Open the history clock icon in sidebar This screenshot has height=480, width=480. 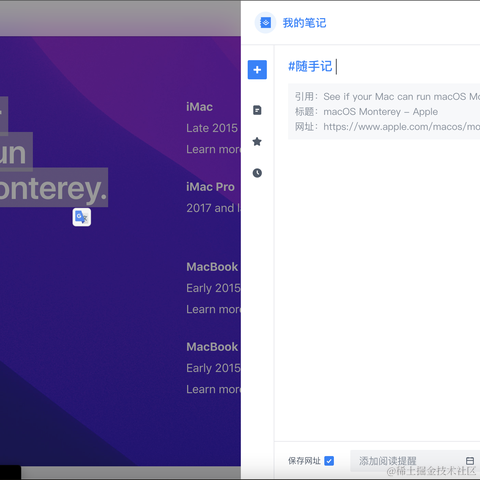point(257,173)
